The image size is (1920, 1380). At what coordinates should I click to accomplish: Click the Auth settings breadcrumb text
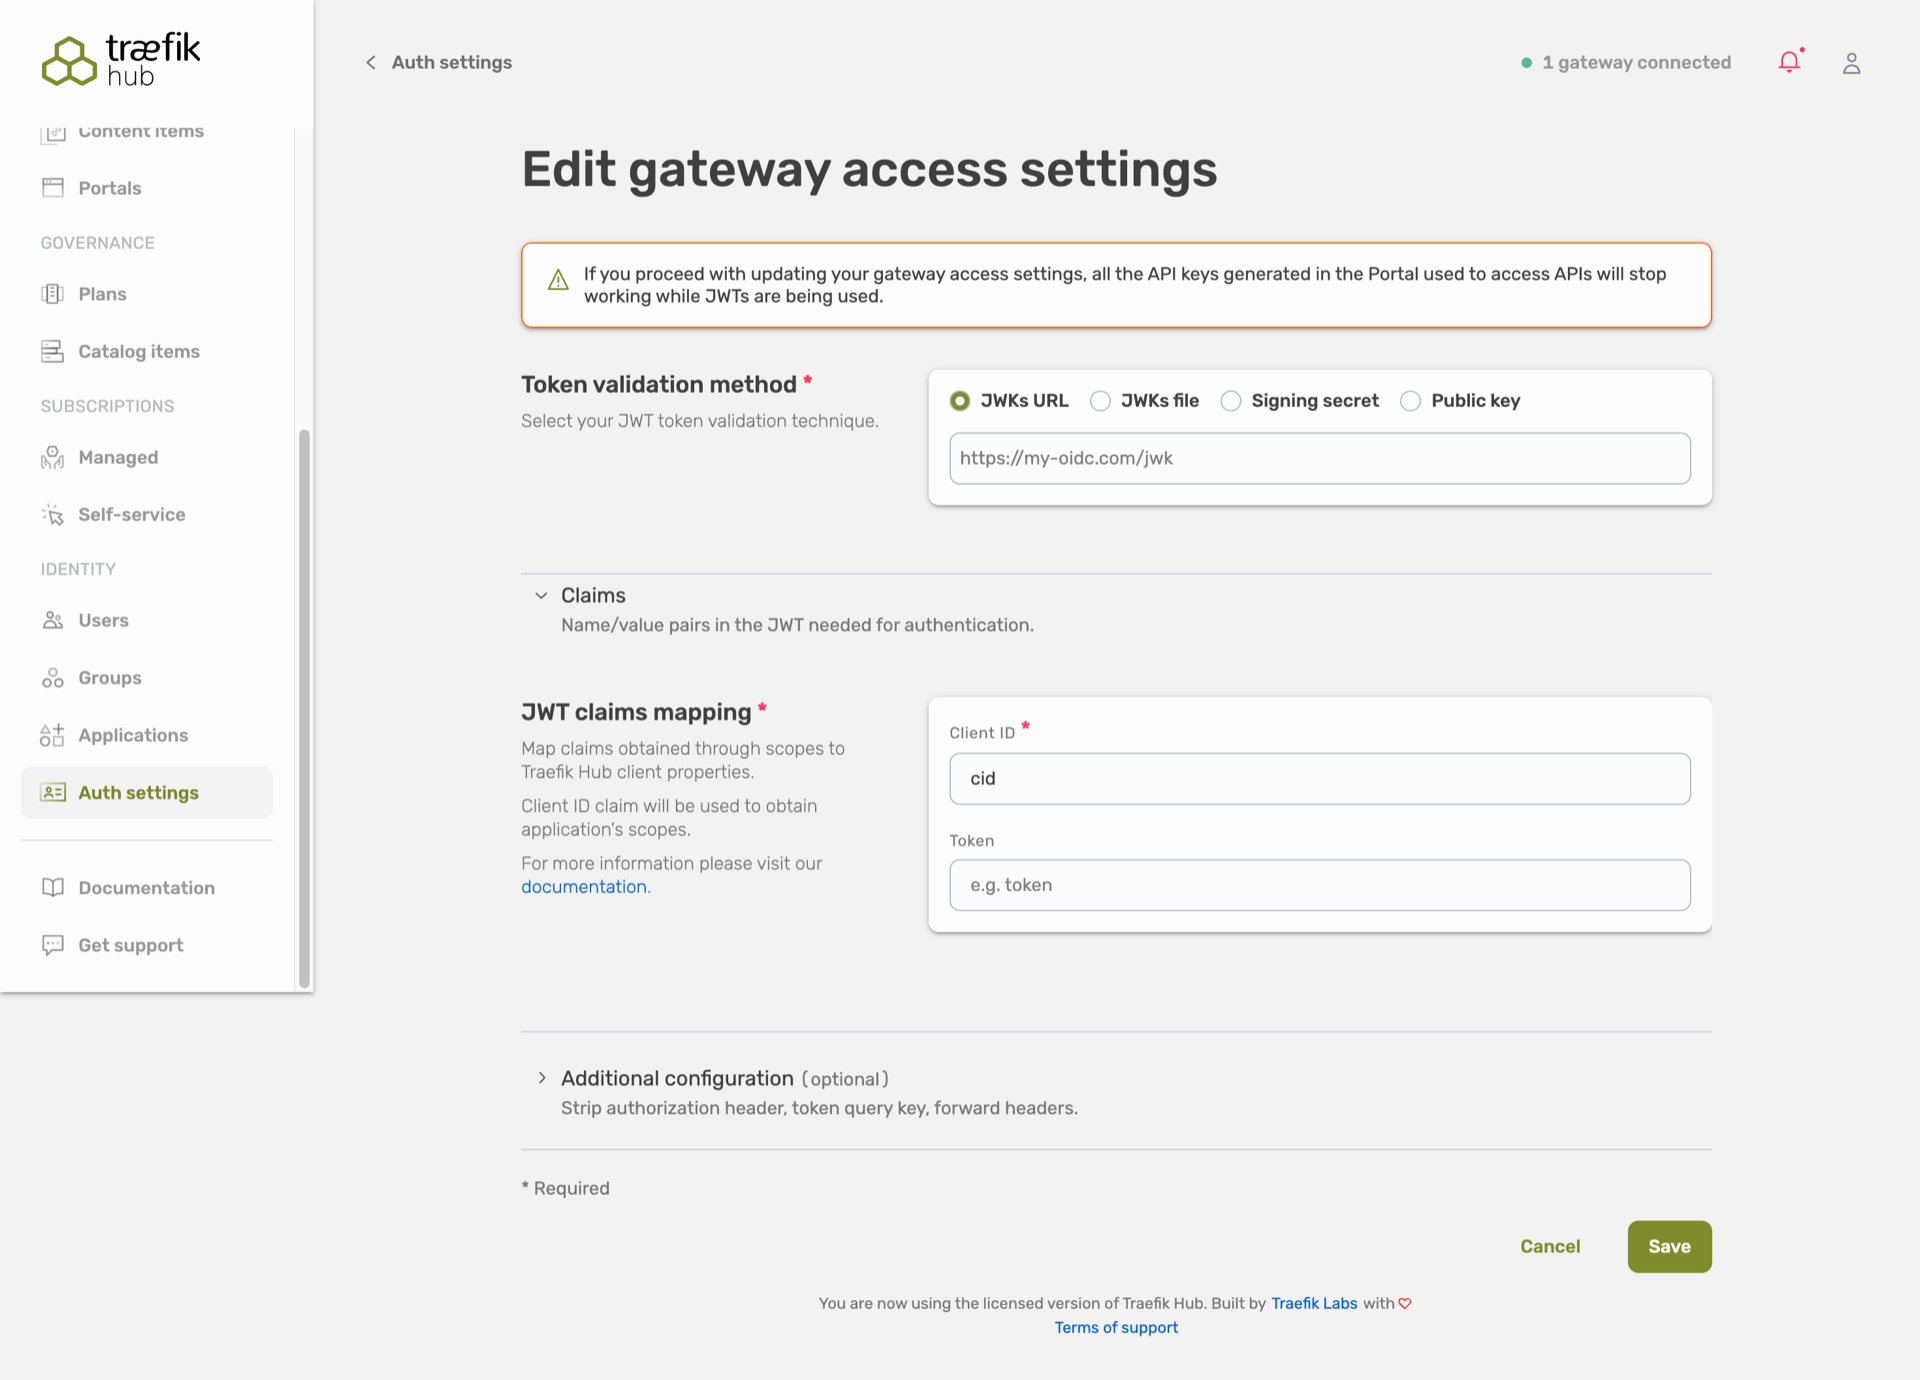[452, 62]
